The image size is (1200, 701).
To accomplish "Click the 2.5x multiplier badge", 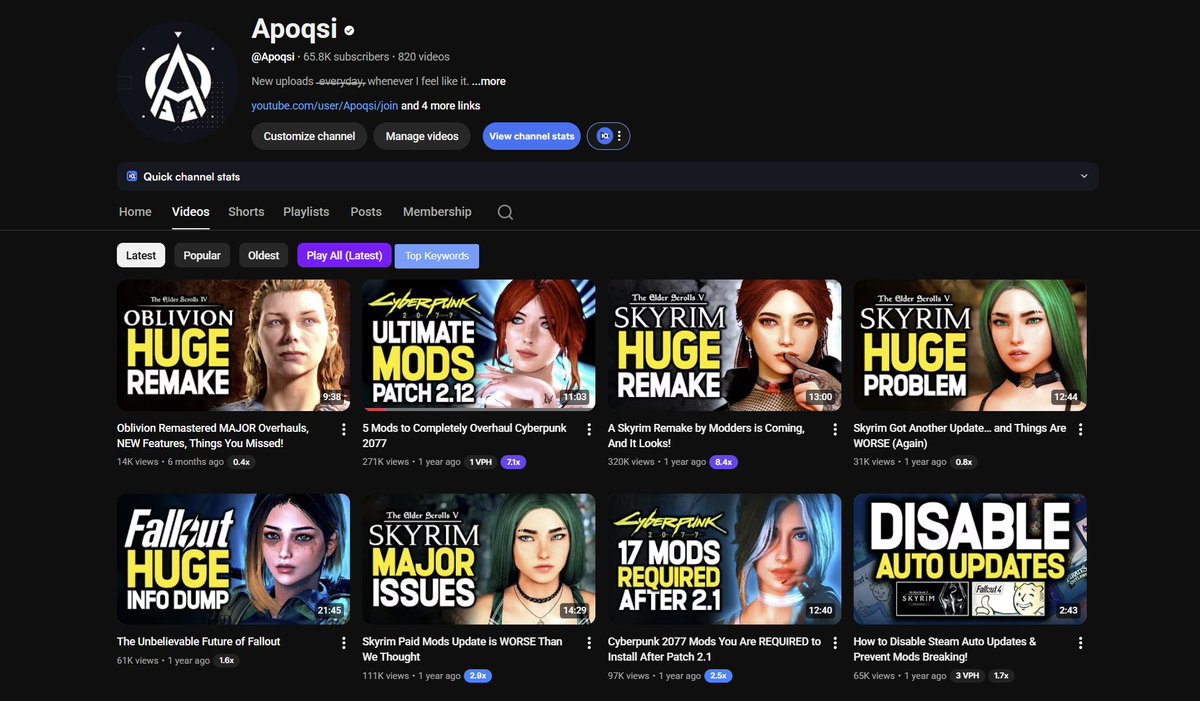I will 718,676.
